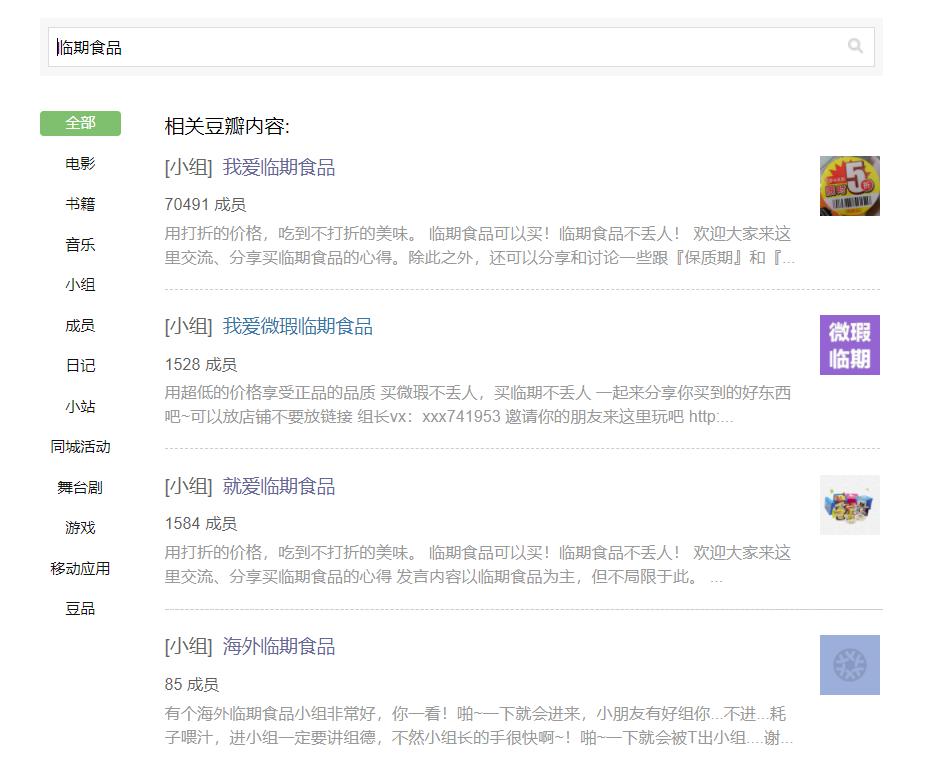Open the 我爱临期食品 group link

pyautogui.click(x=278, y=168)
